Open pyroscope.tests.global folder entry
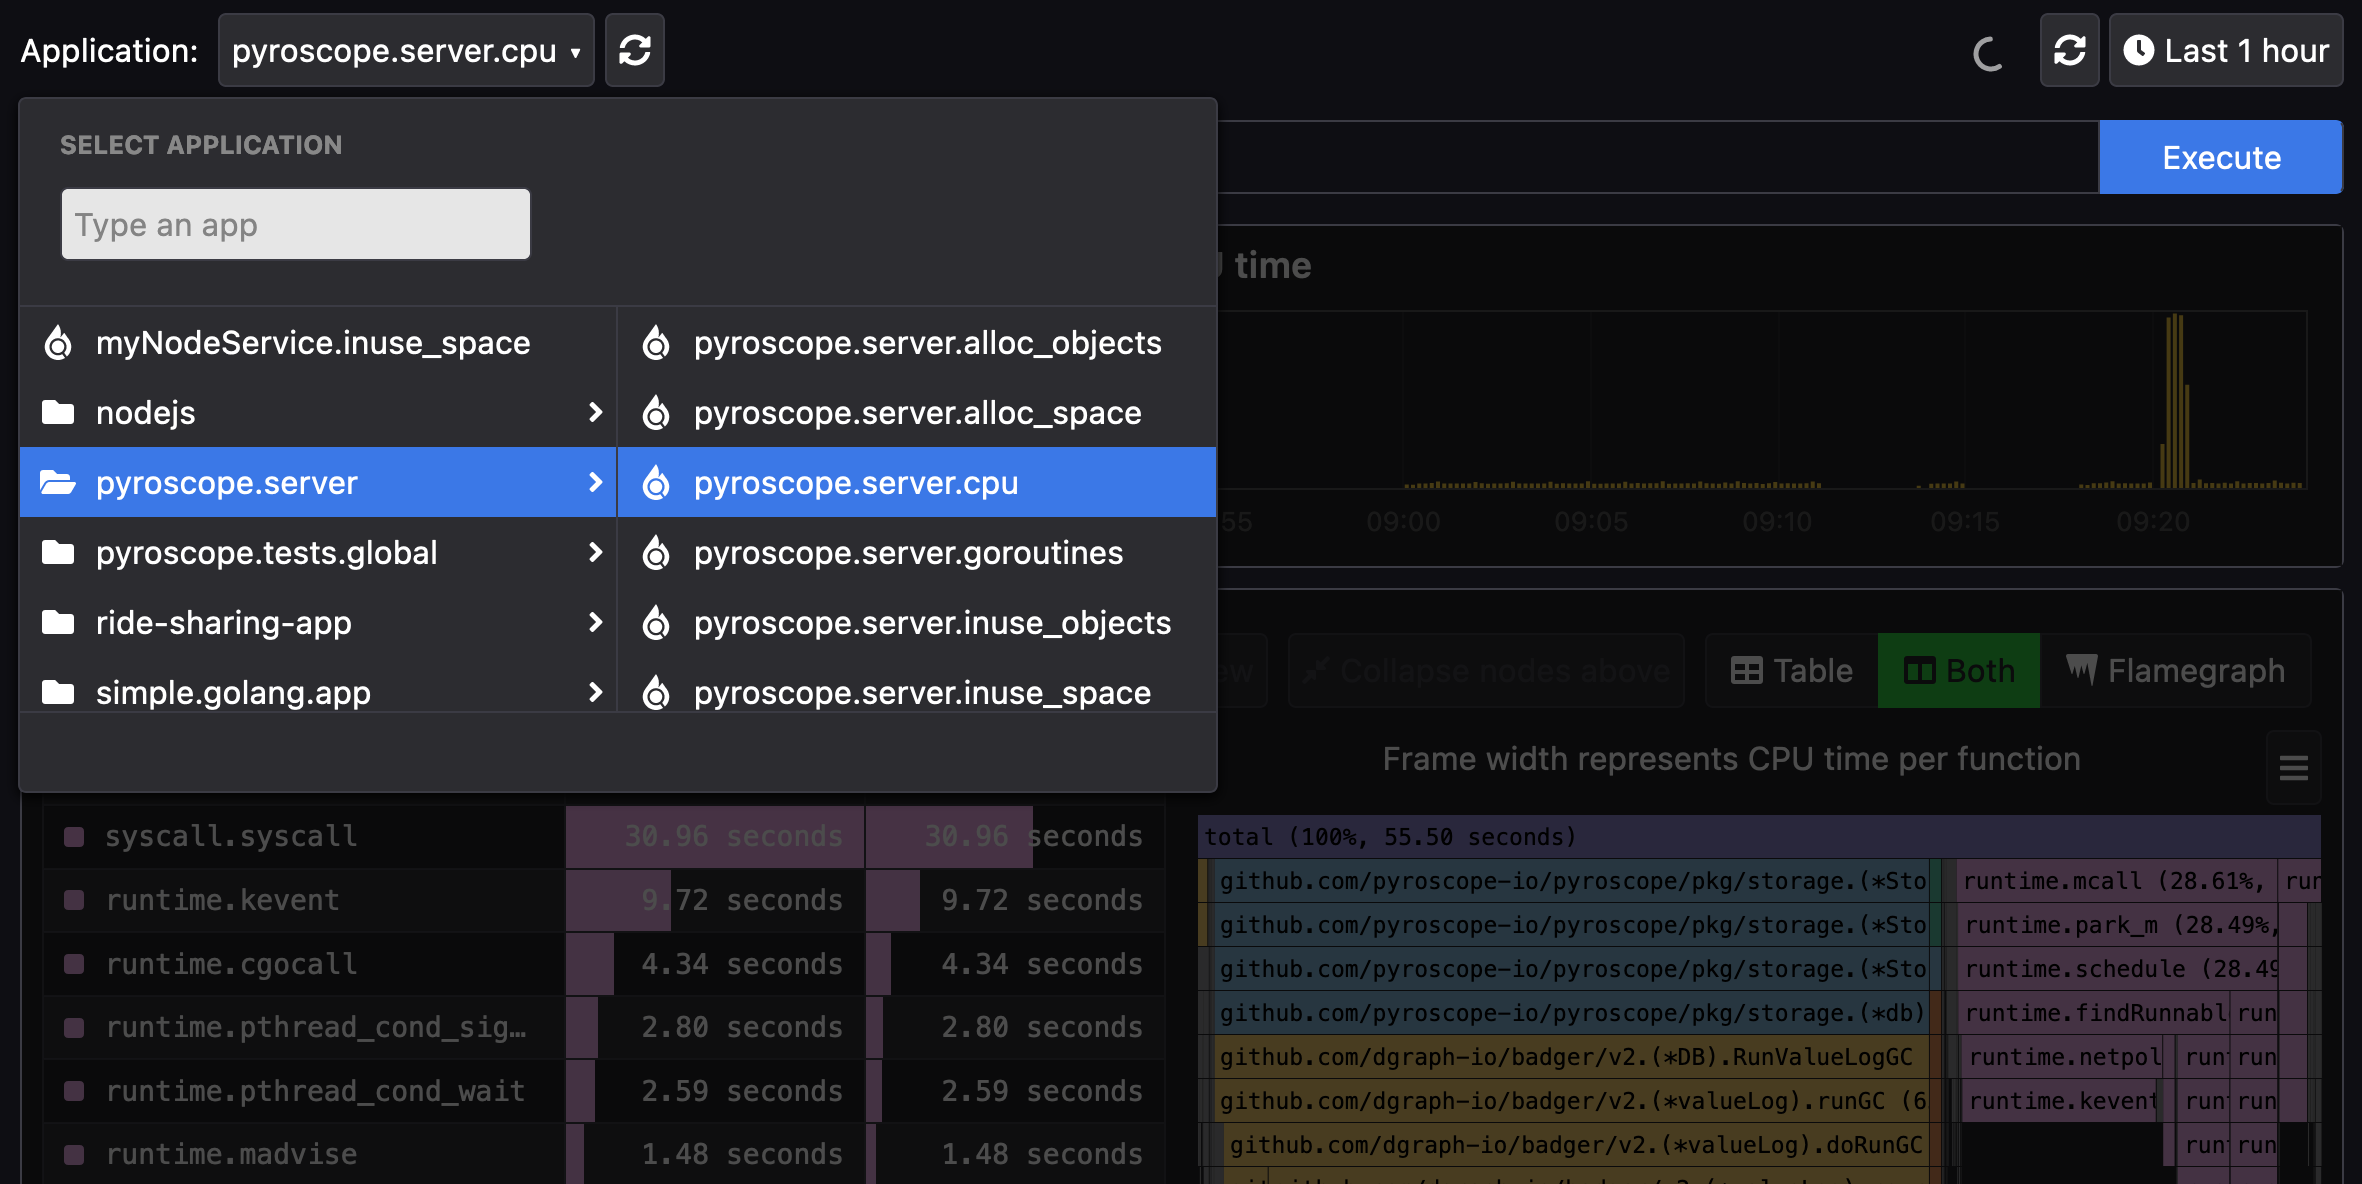Viewport: 2362px width, 1184px height. [318, 552]
